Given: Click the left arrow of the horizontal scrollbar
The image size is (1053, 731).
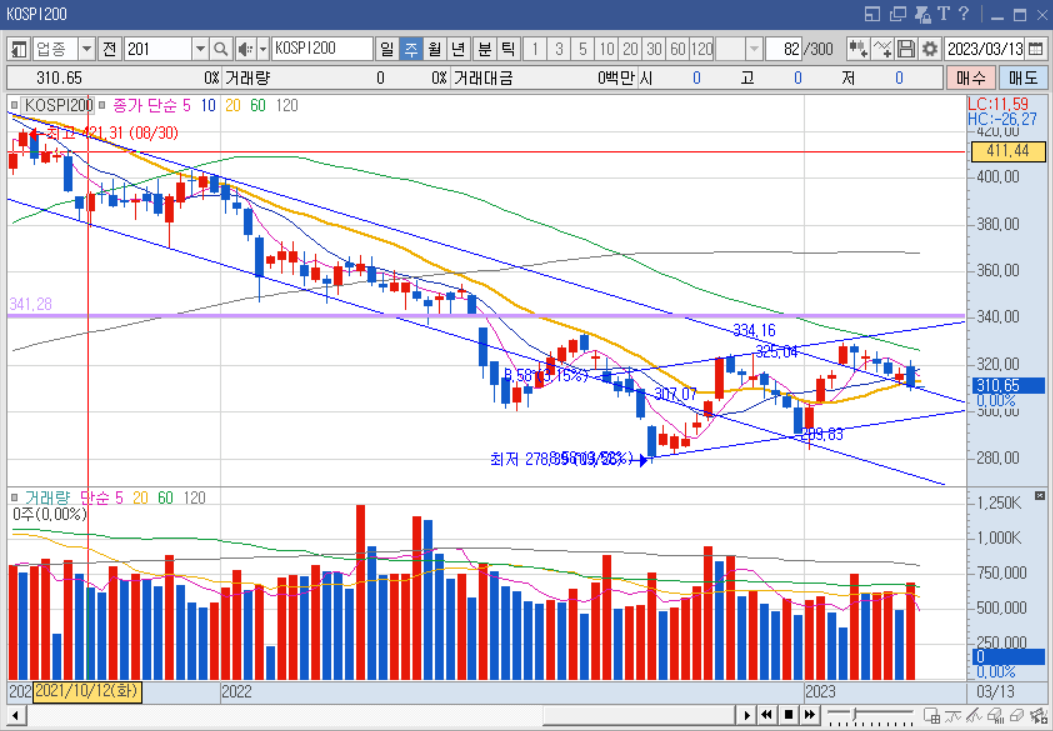Looking at the screenshot, I should point(15,715).
